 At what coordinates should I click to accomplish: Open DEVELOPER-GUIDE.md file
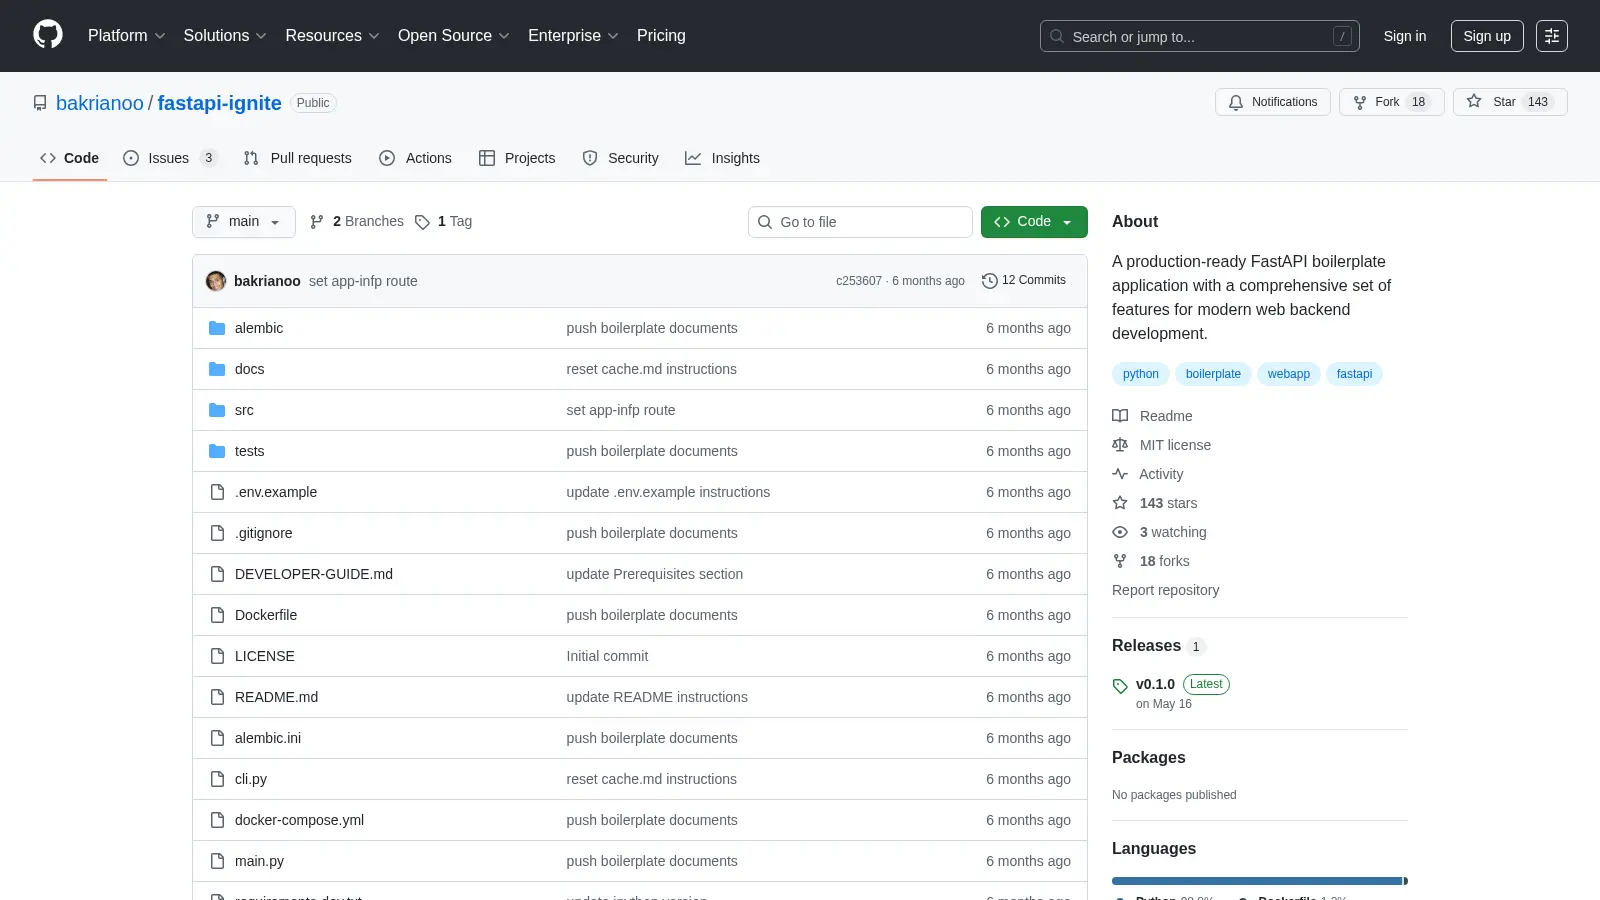[x=314, y=574]
